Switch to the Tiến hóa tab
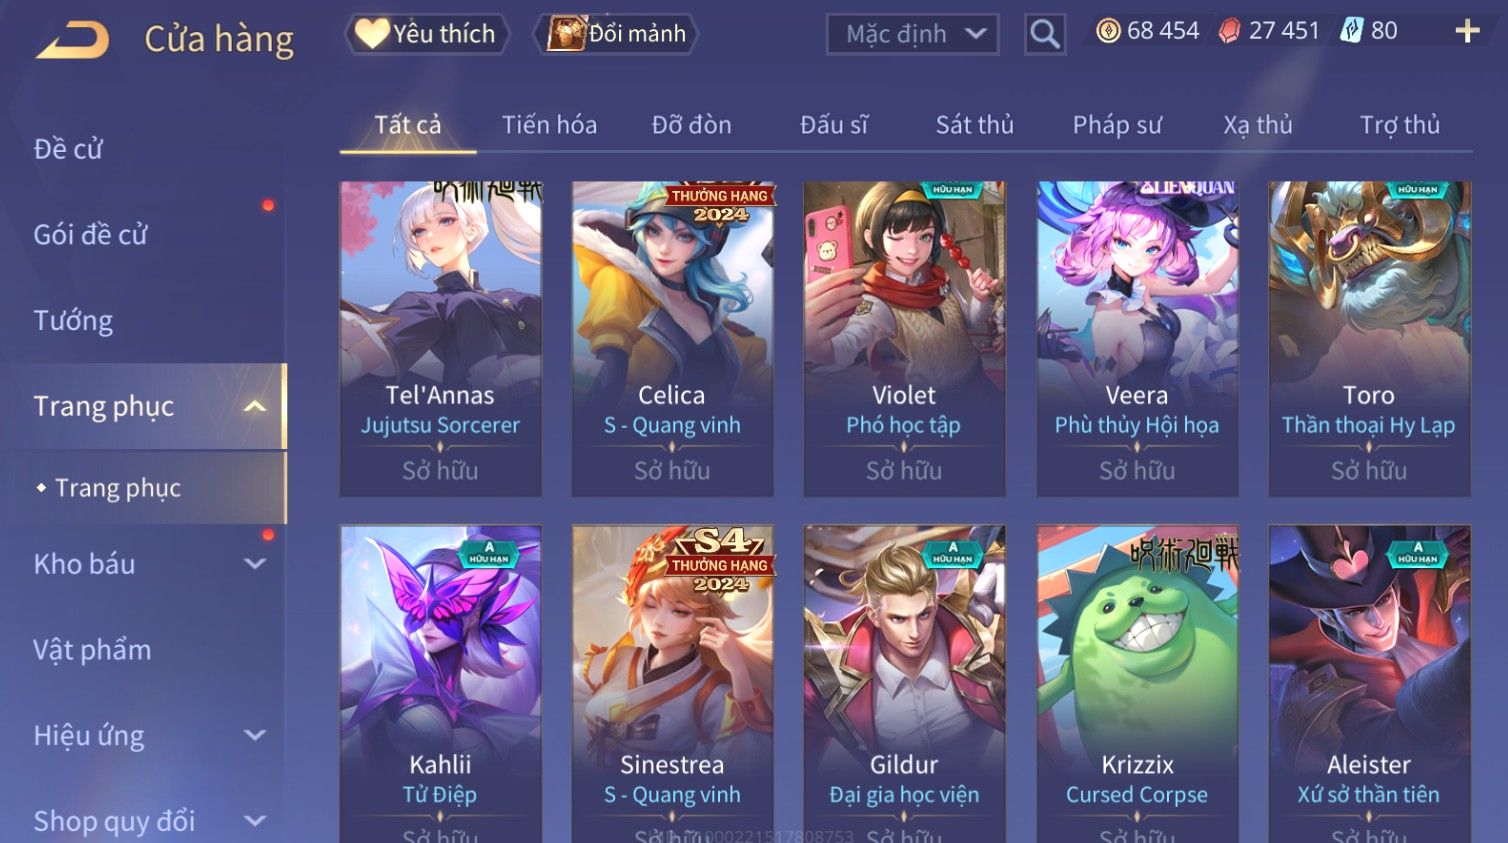1508x843 pixels. click(x=549, y=125)
